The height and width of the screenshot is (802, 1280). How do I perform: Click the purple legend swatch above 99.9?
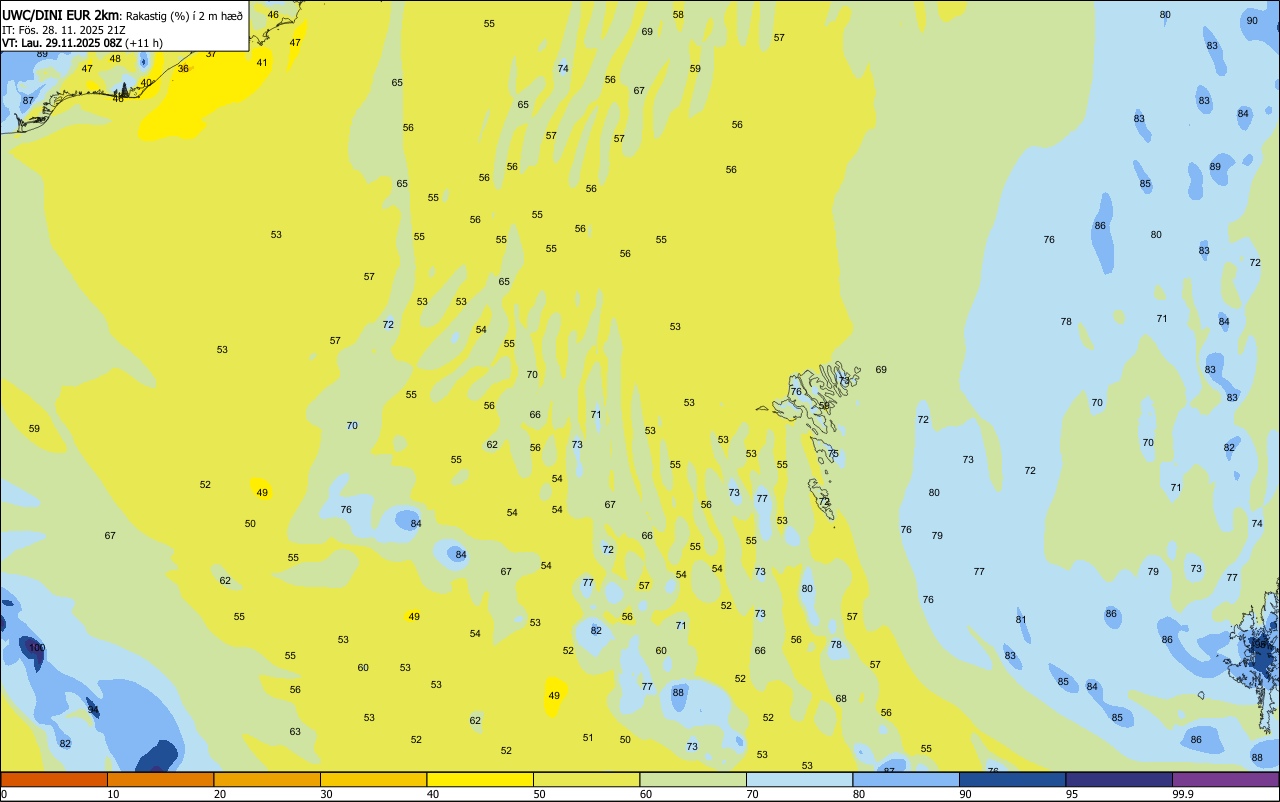(1225, 779)
